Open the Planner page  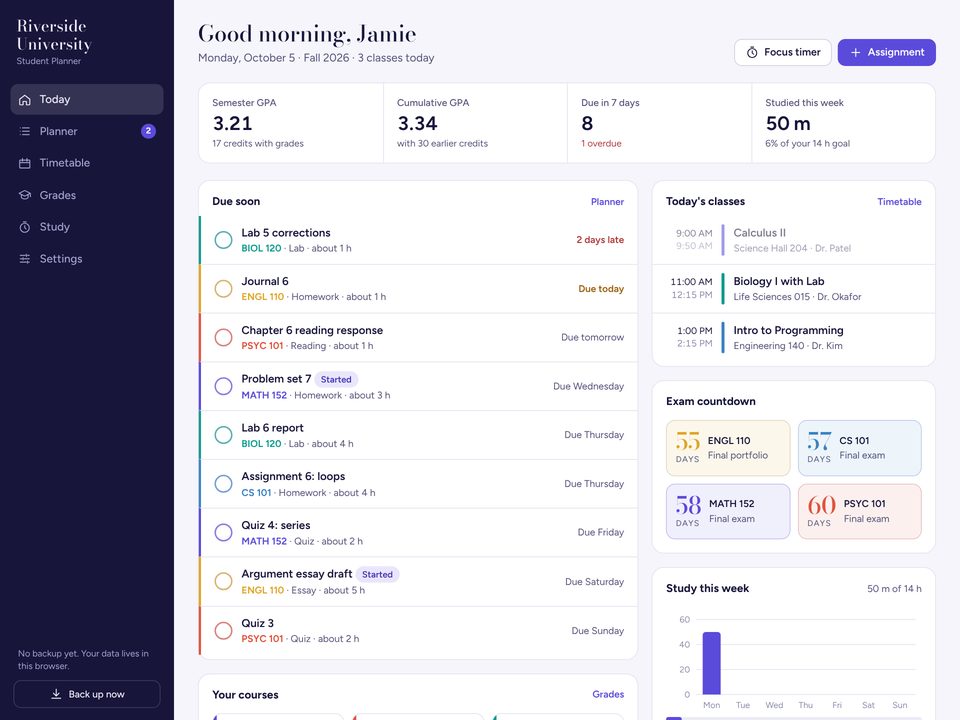(x=87, y=131)
